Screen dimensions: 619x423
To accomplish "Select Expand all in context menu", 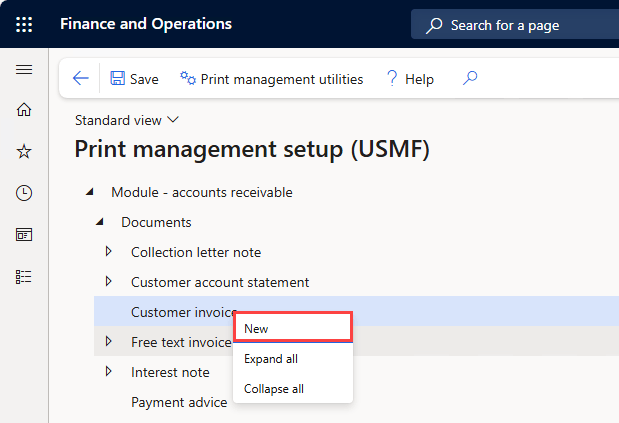I will pos(271,359).
